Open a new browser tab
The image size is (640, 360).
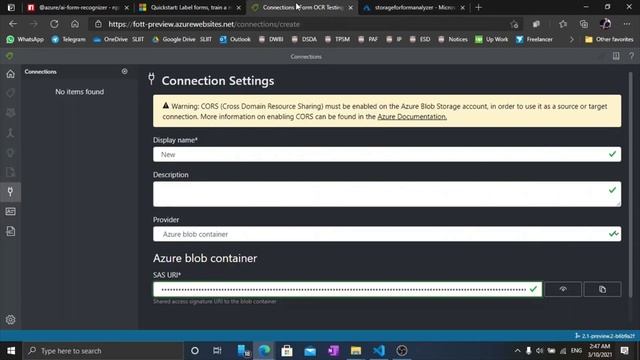[x=478, y=7]
